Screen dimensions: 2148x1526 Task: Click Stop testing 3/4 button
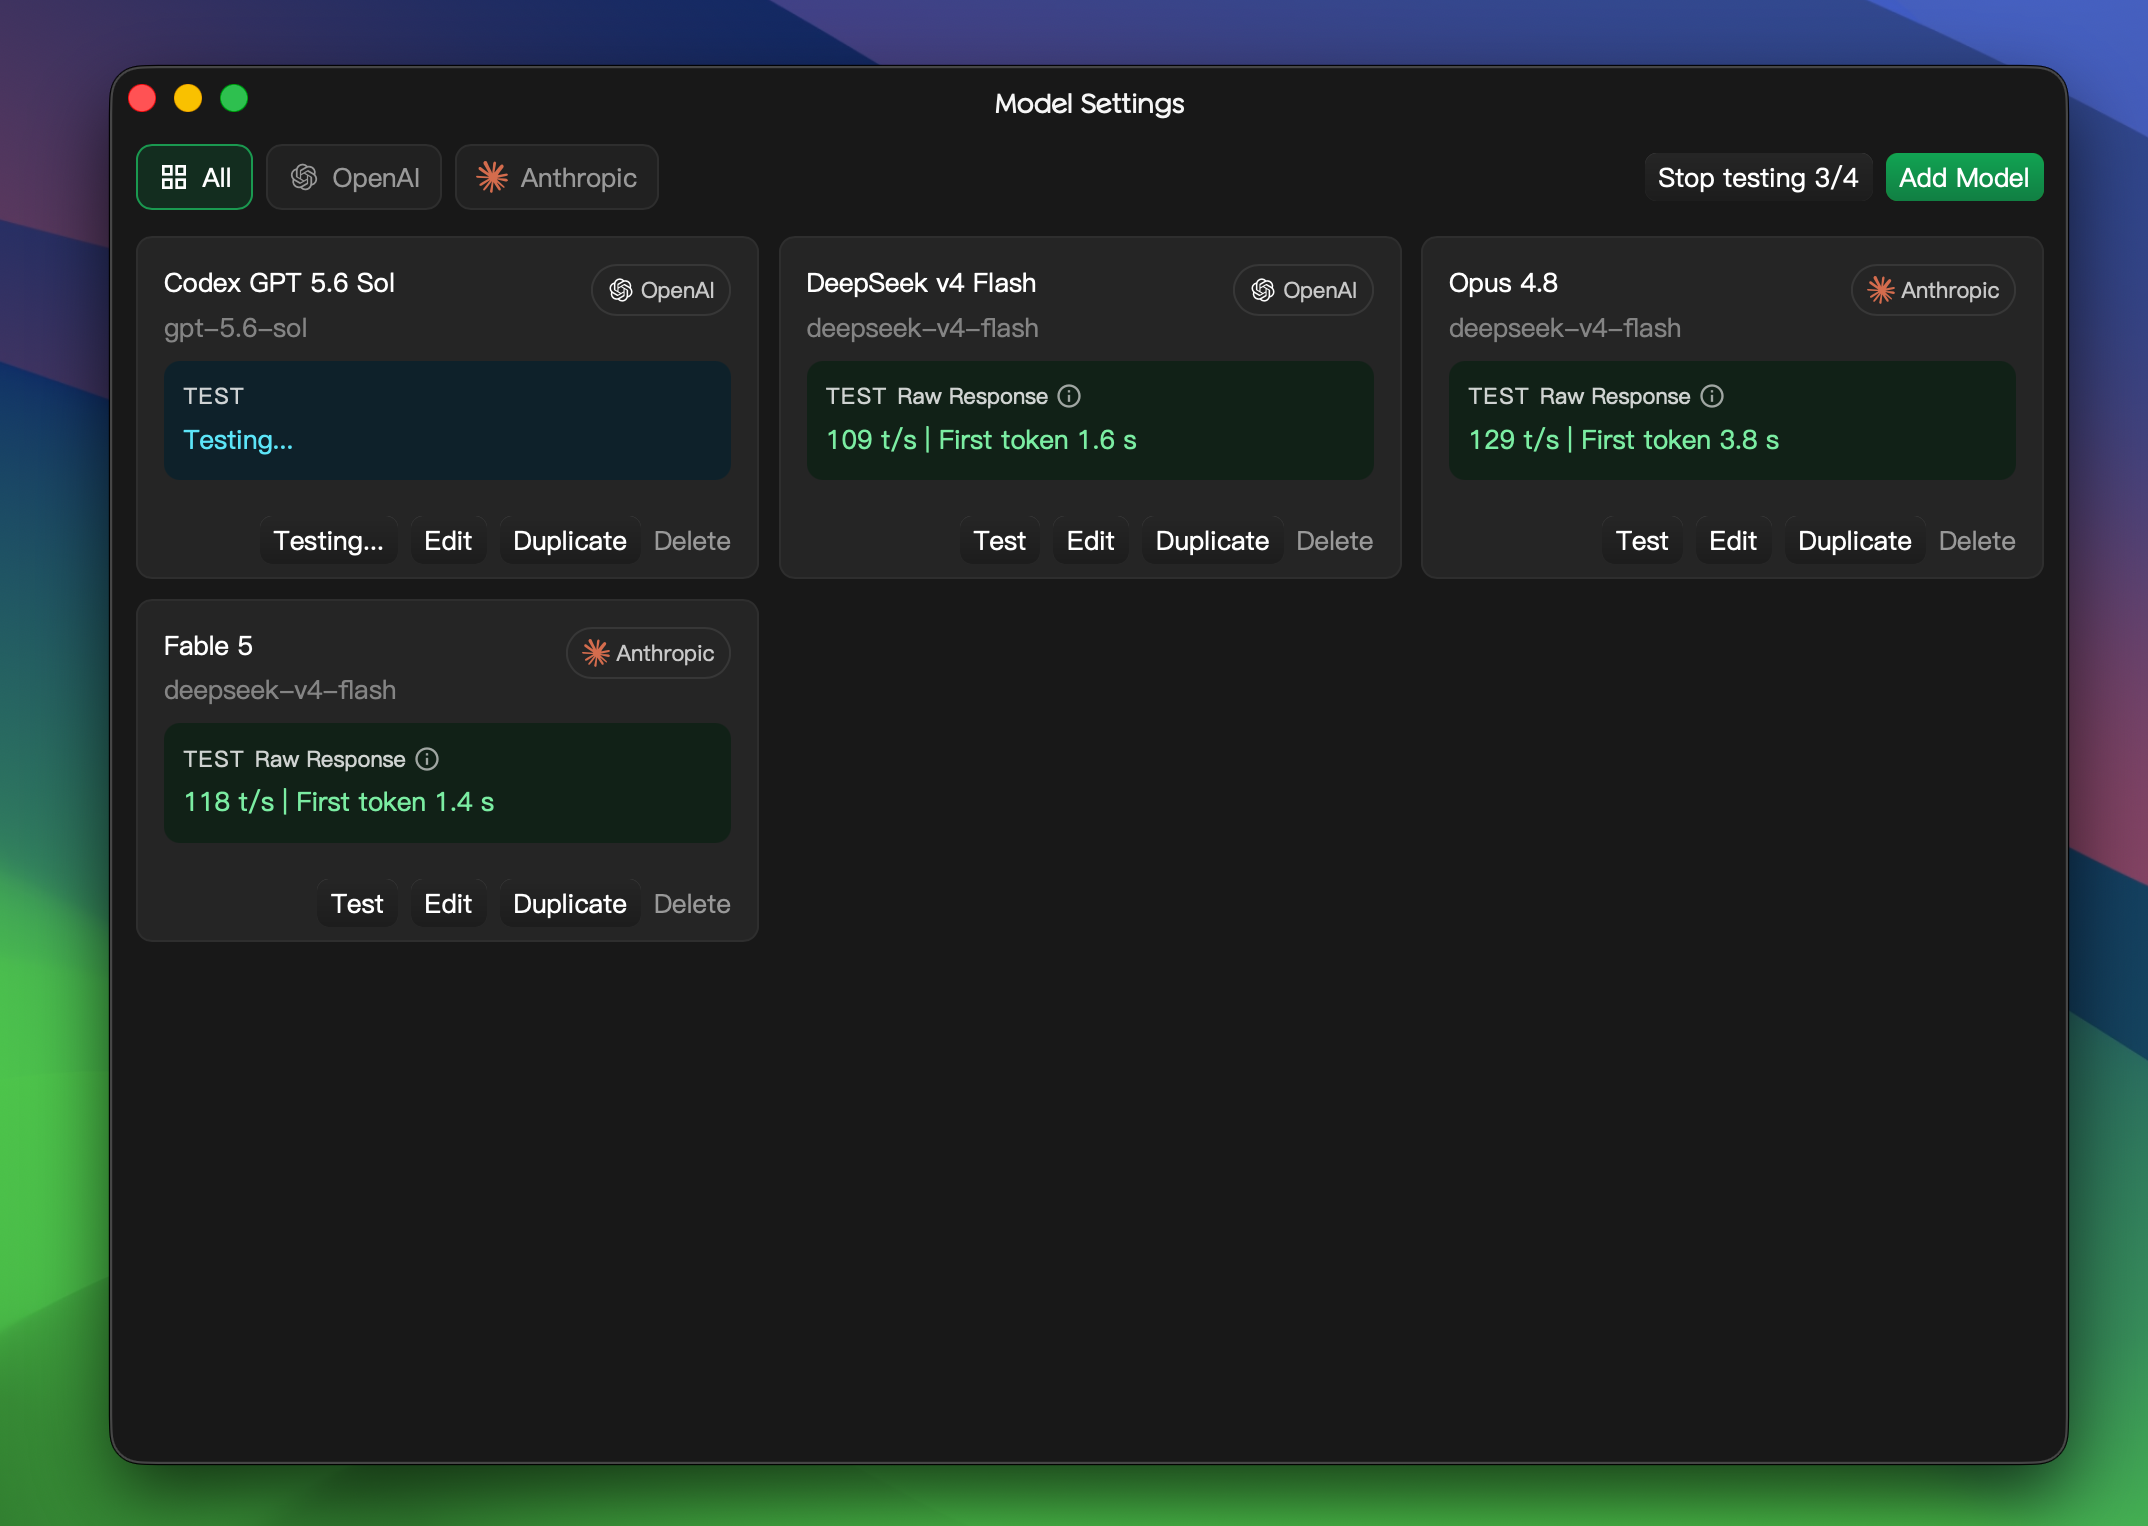coord(1757,177)
